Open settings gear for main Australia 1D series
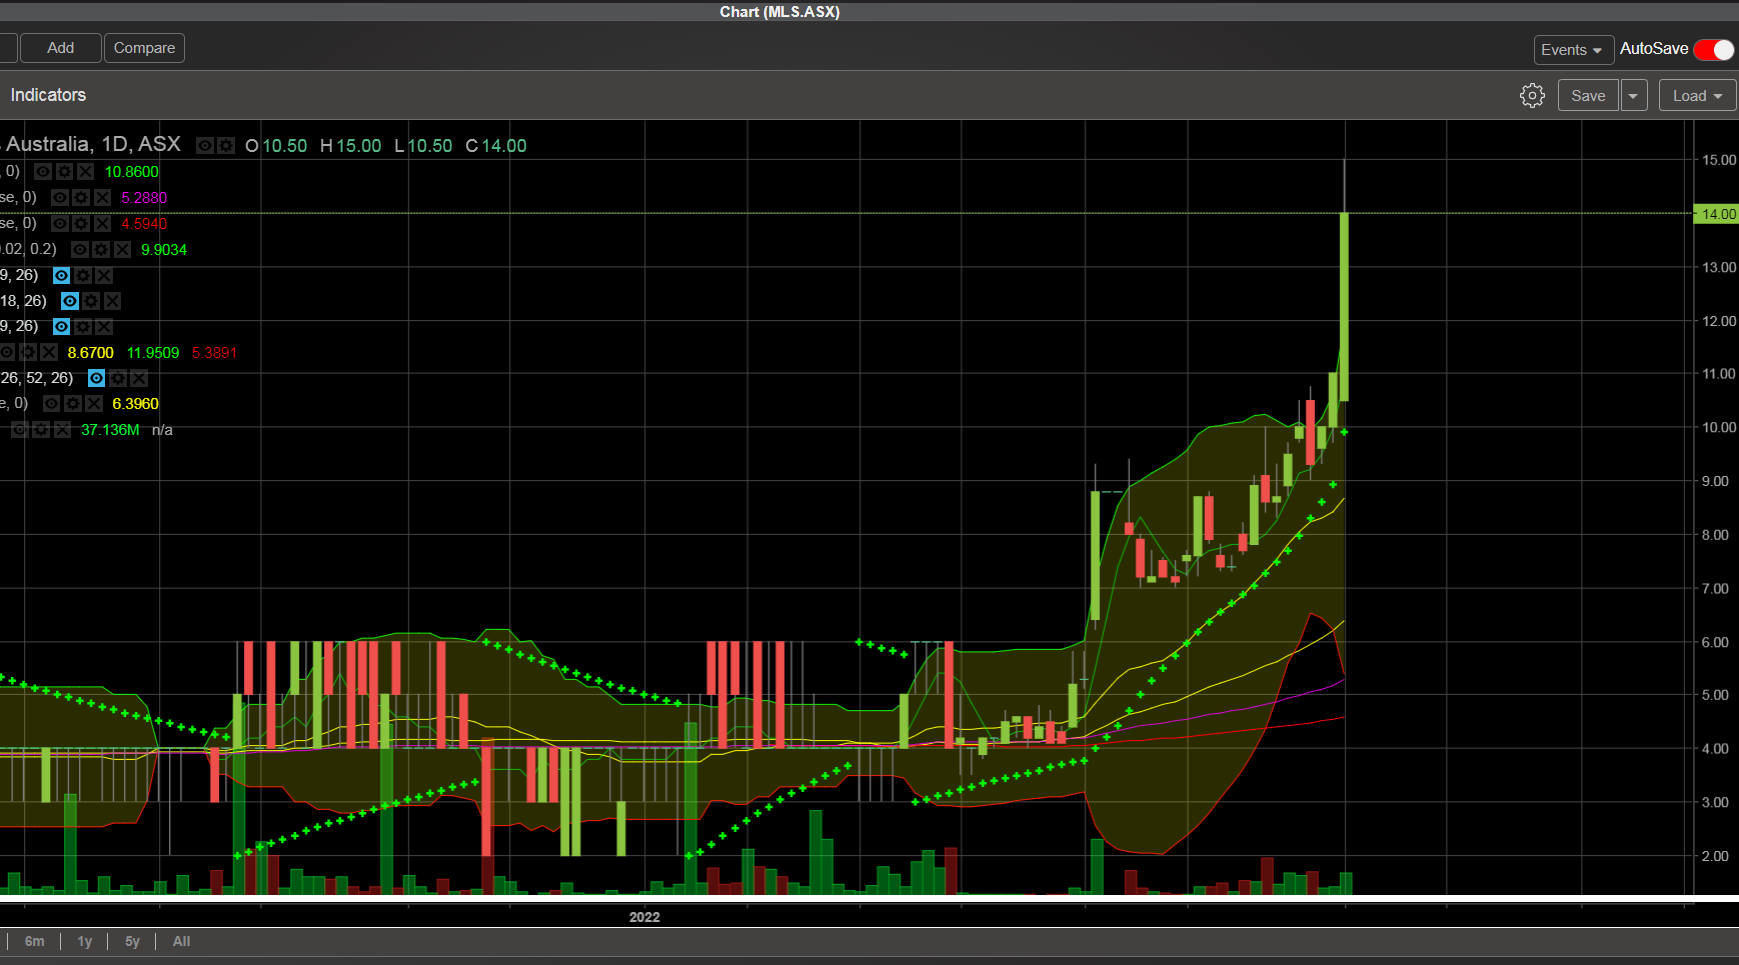 (226, 146)
